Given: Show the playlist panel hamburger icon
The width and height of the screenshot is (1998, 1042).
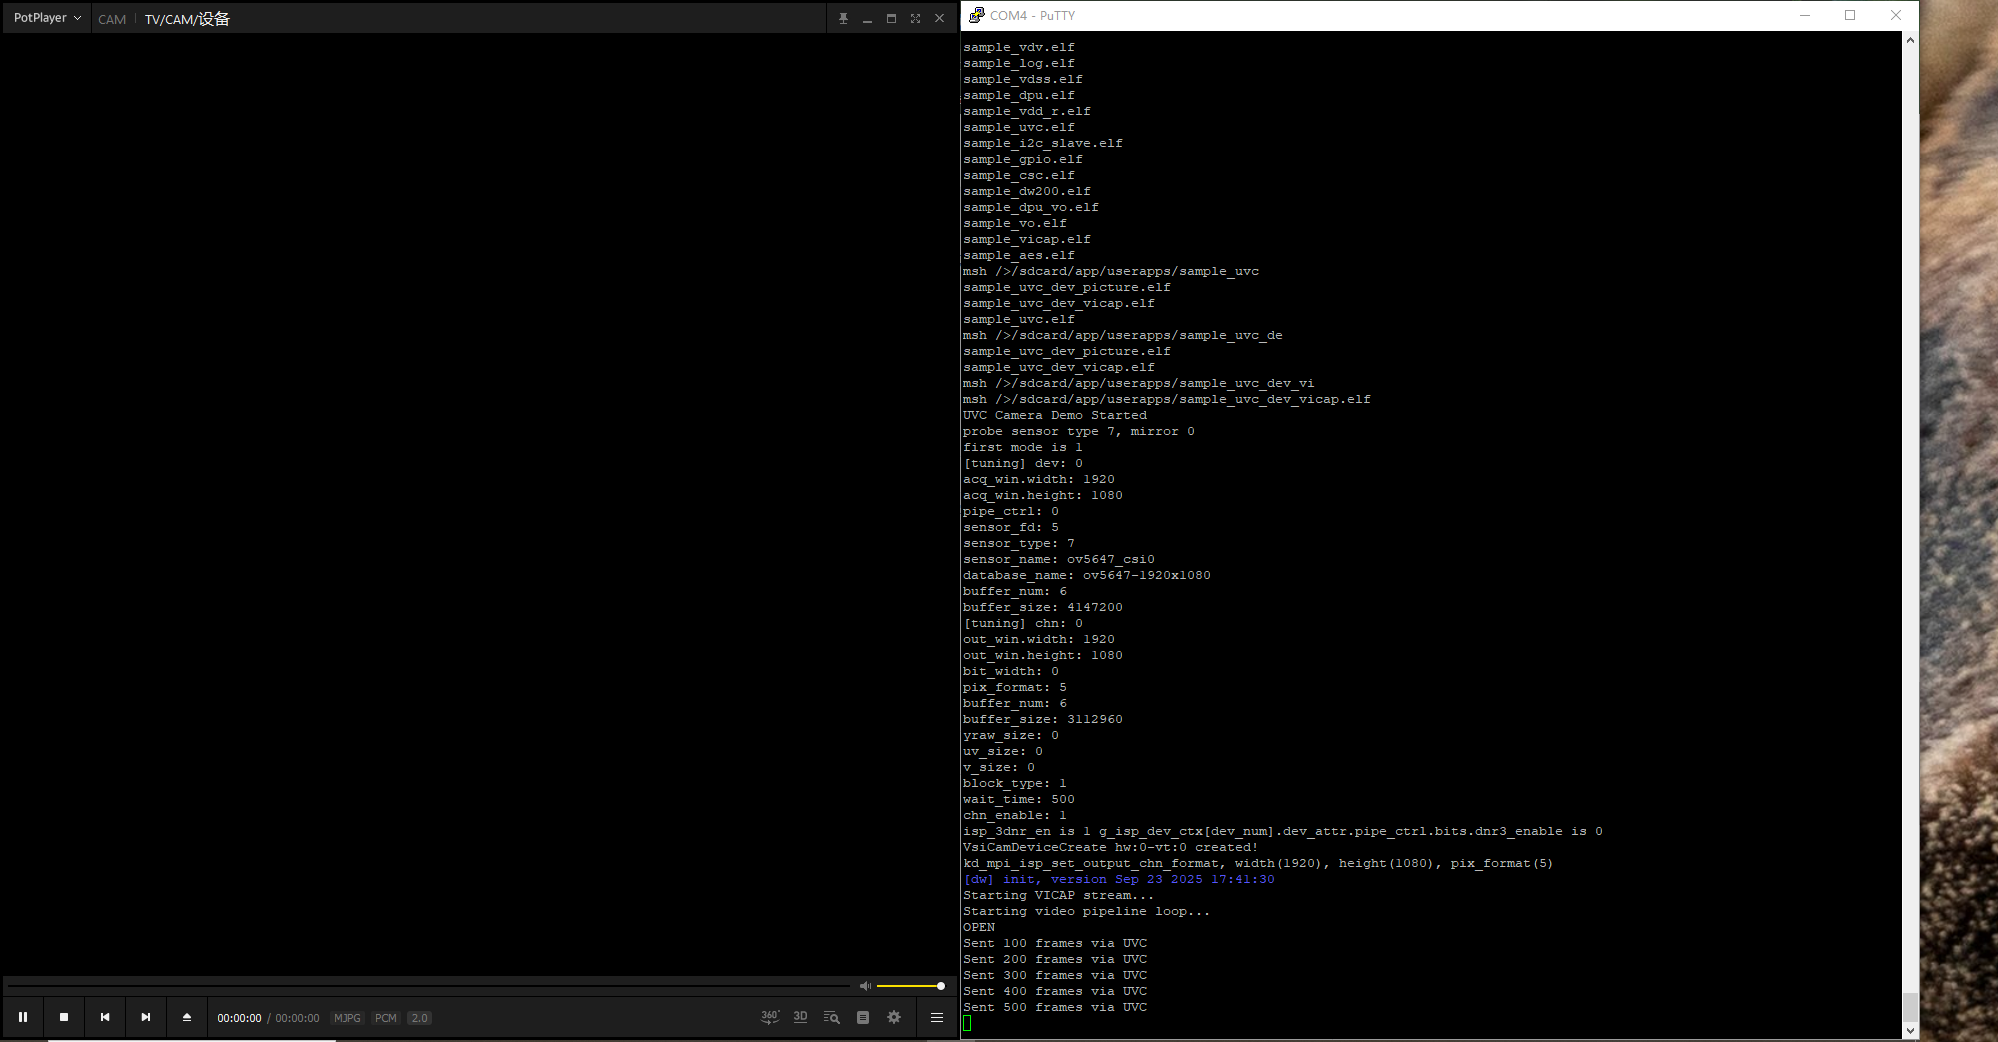Looking at the screenshot, I should [x=937, y=1017].
